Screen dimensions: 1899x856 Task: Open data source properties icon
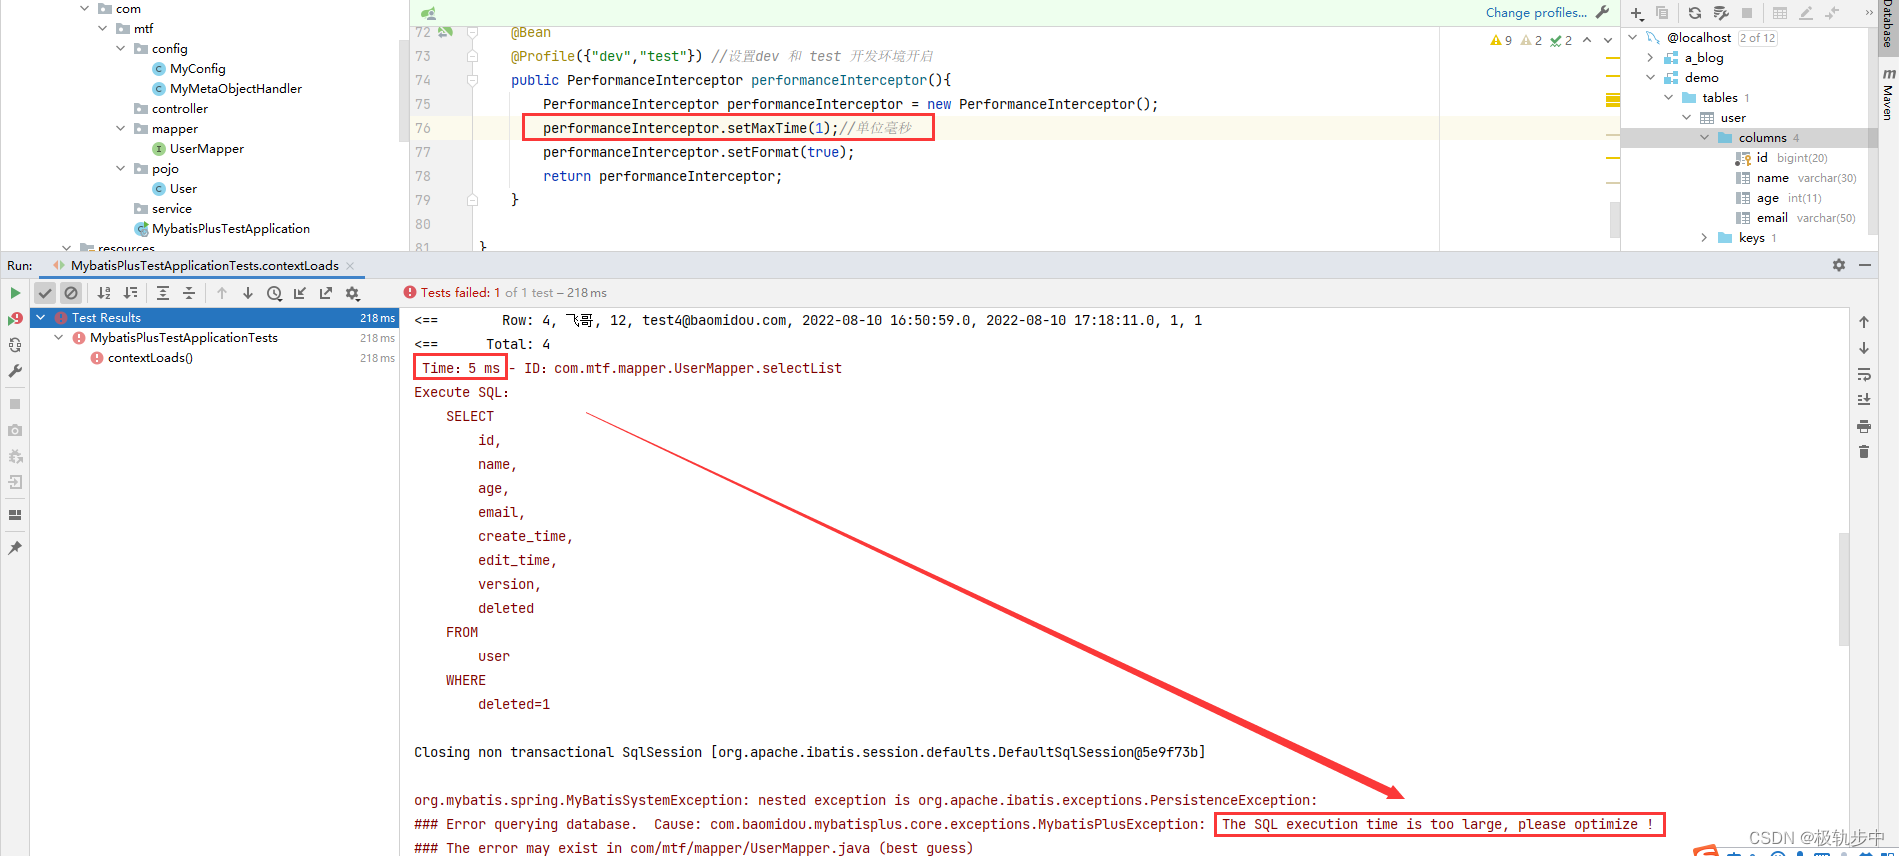(x=1721, y=13)
